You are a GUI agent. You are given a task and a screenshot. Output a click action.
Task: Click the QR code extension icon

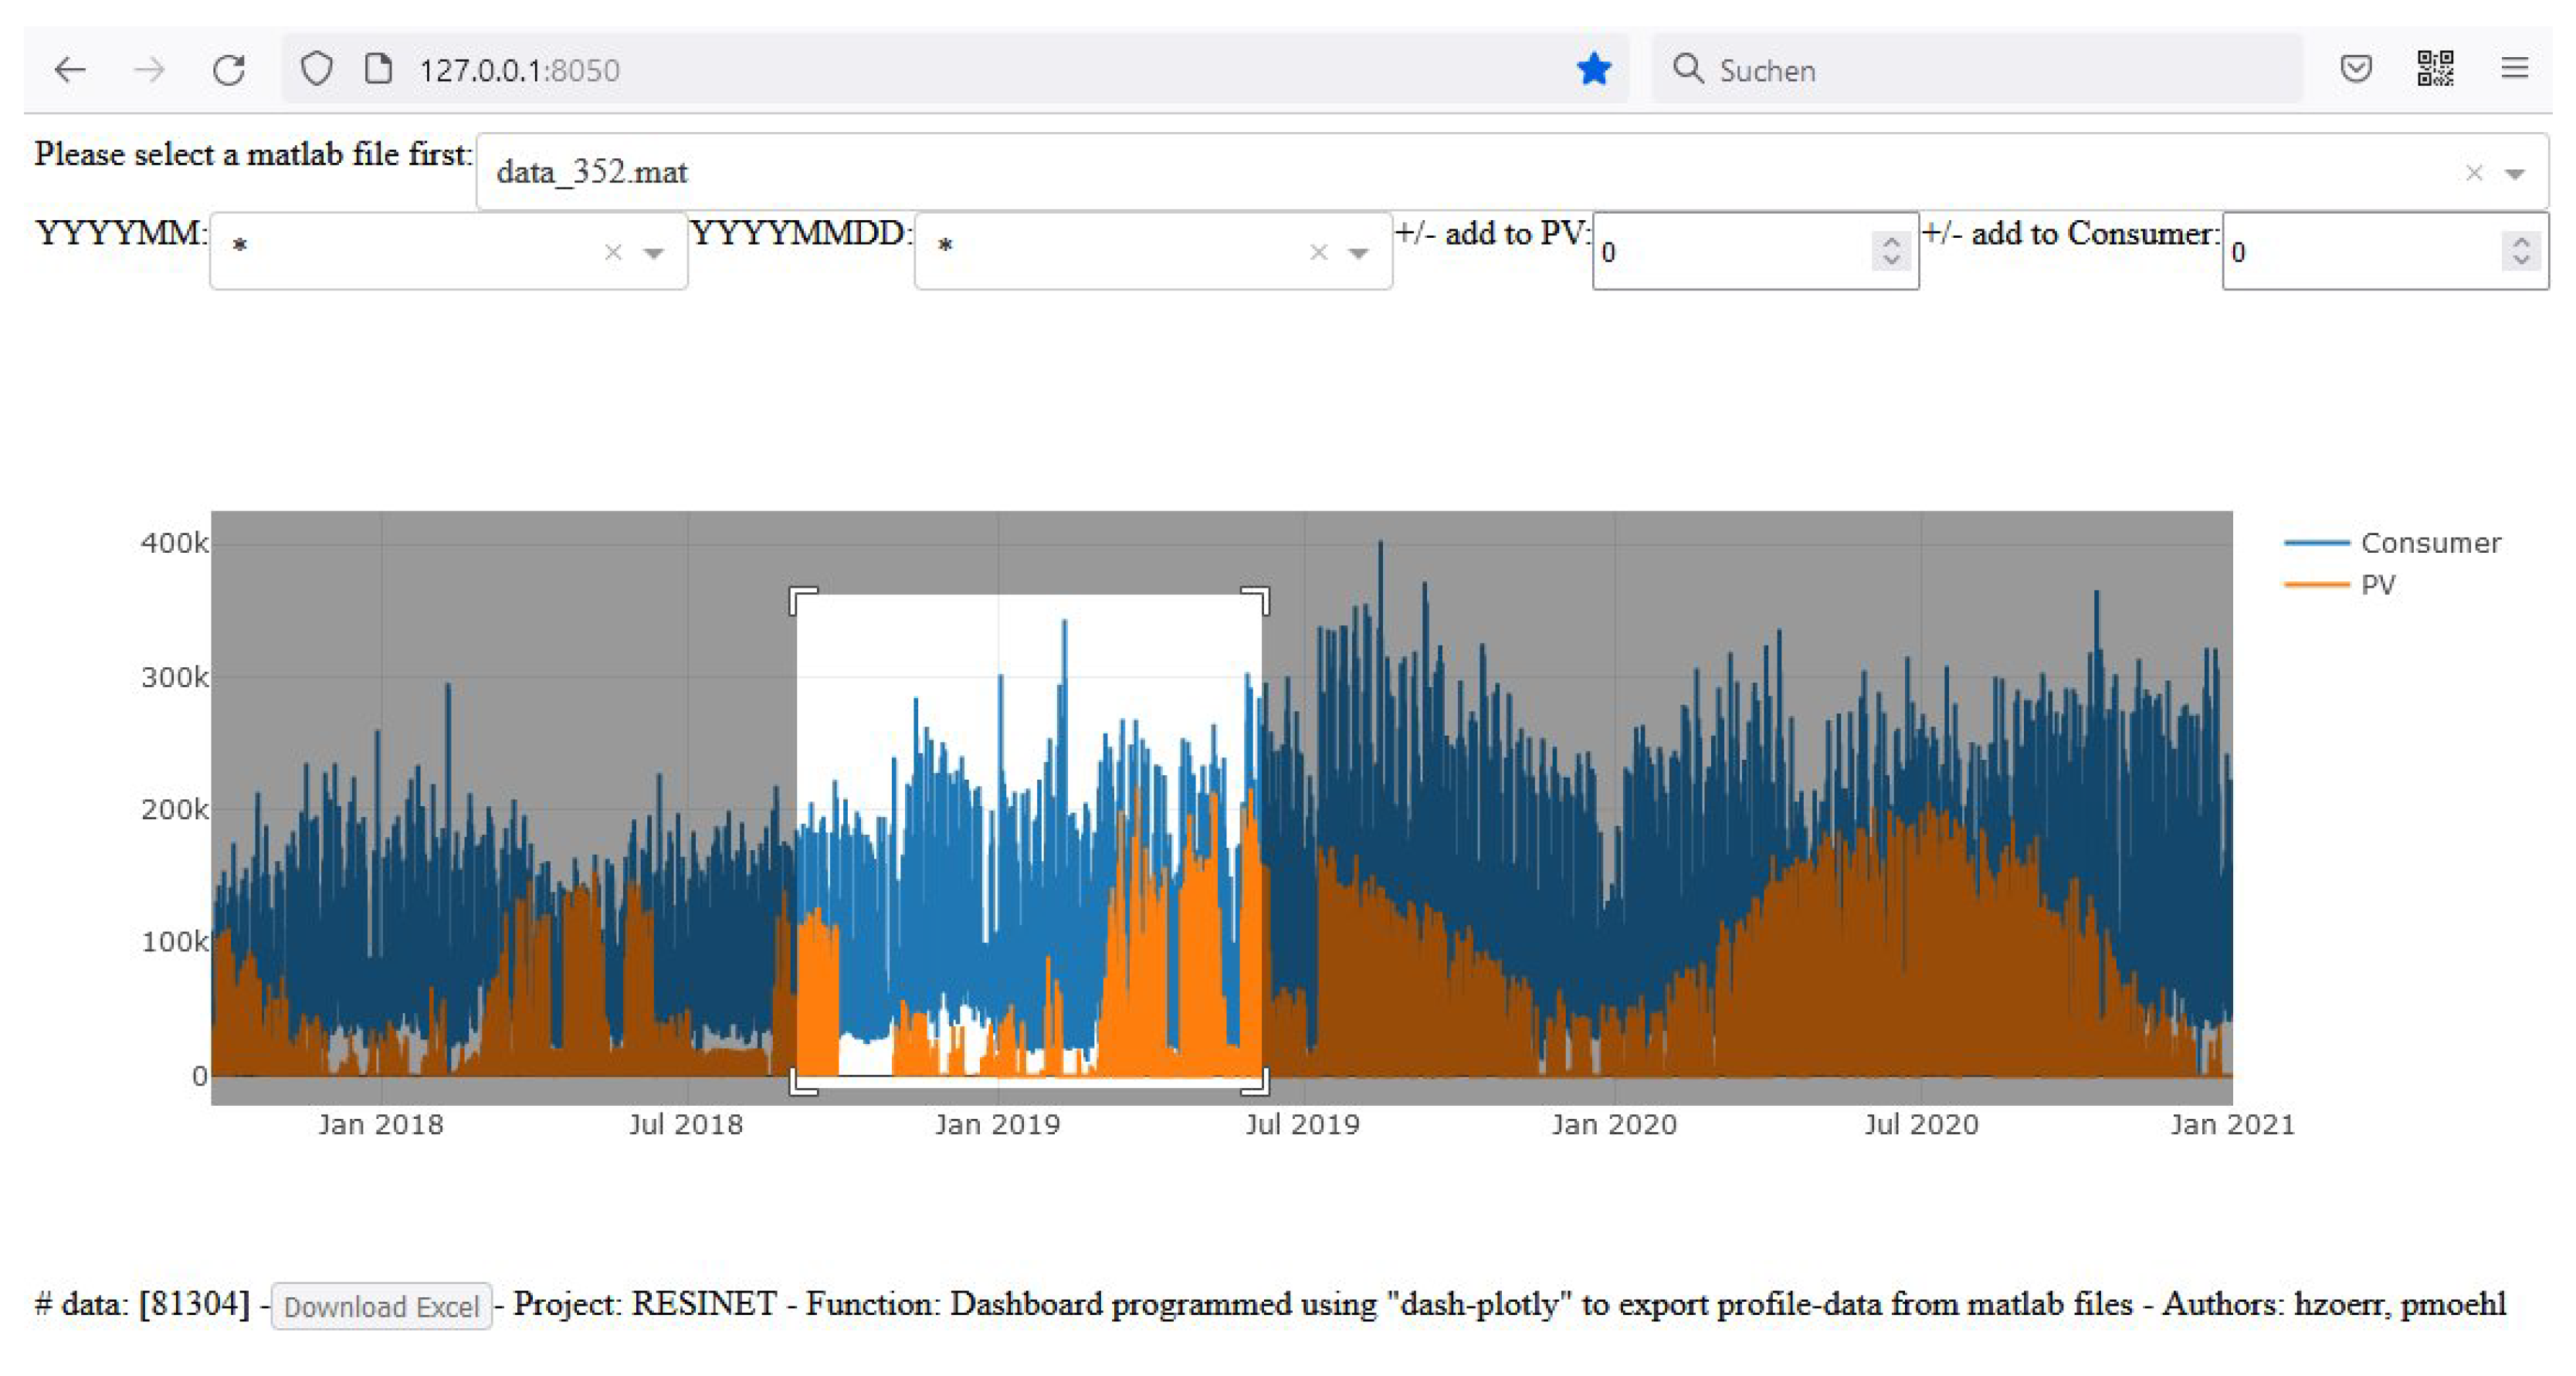point(2435,69)
